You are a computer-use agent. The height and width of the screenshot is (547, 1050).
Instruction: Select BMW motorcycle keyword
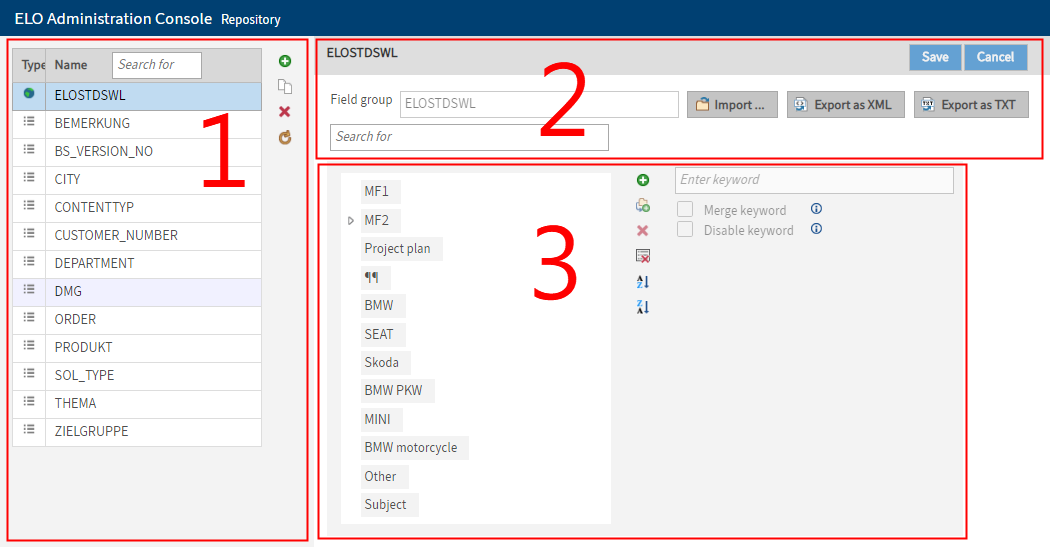coord(415,447)
